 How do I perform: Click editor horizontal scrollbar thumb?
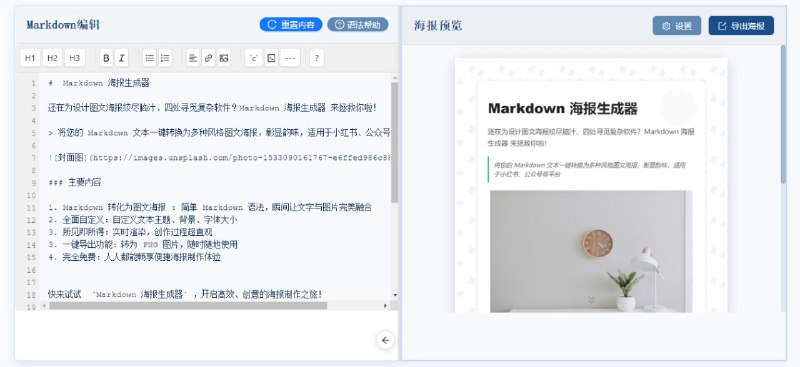coord(188,306)
